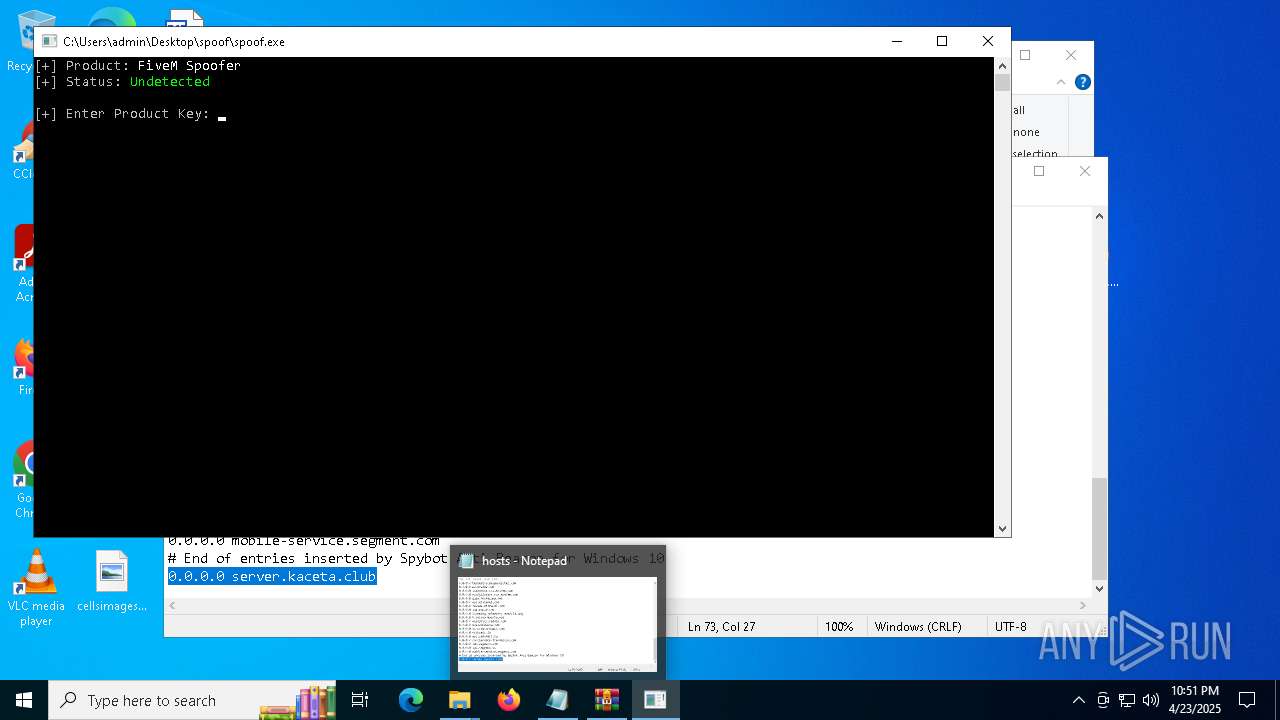Launch Firefox from the taskbar
The width and height of the screenshot is (1280, 720).
point(509,700)
